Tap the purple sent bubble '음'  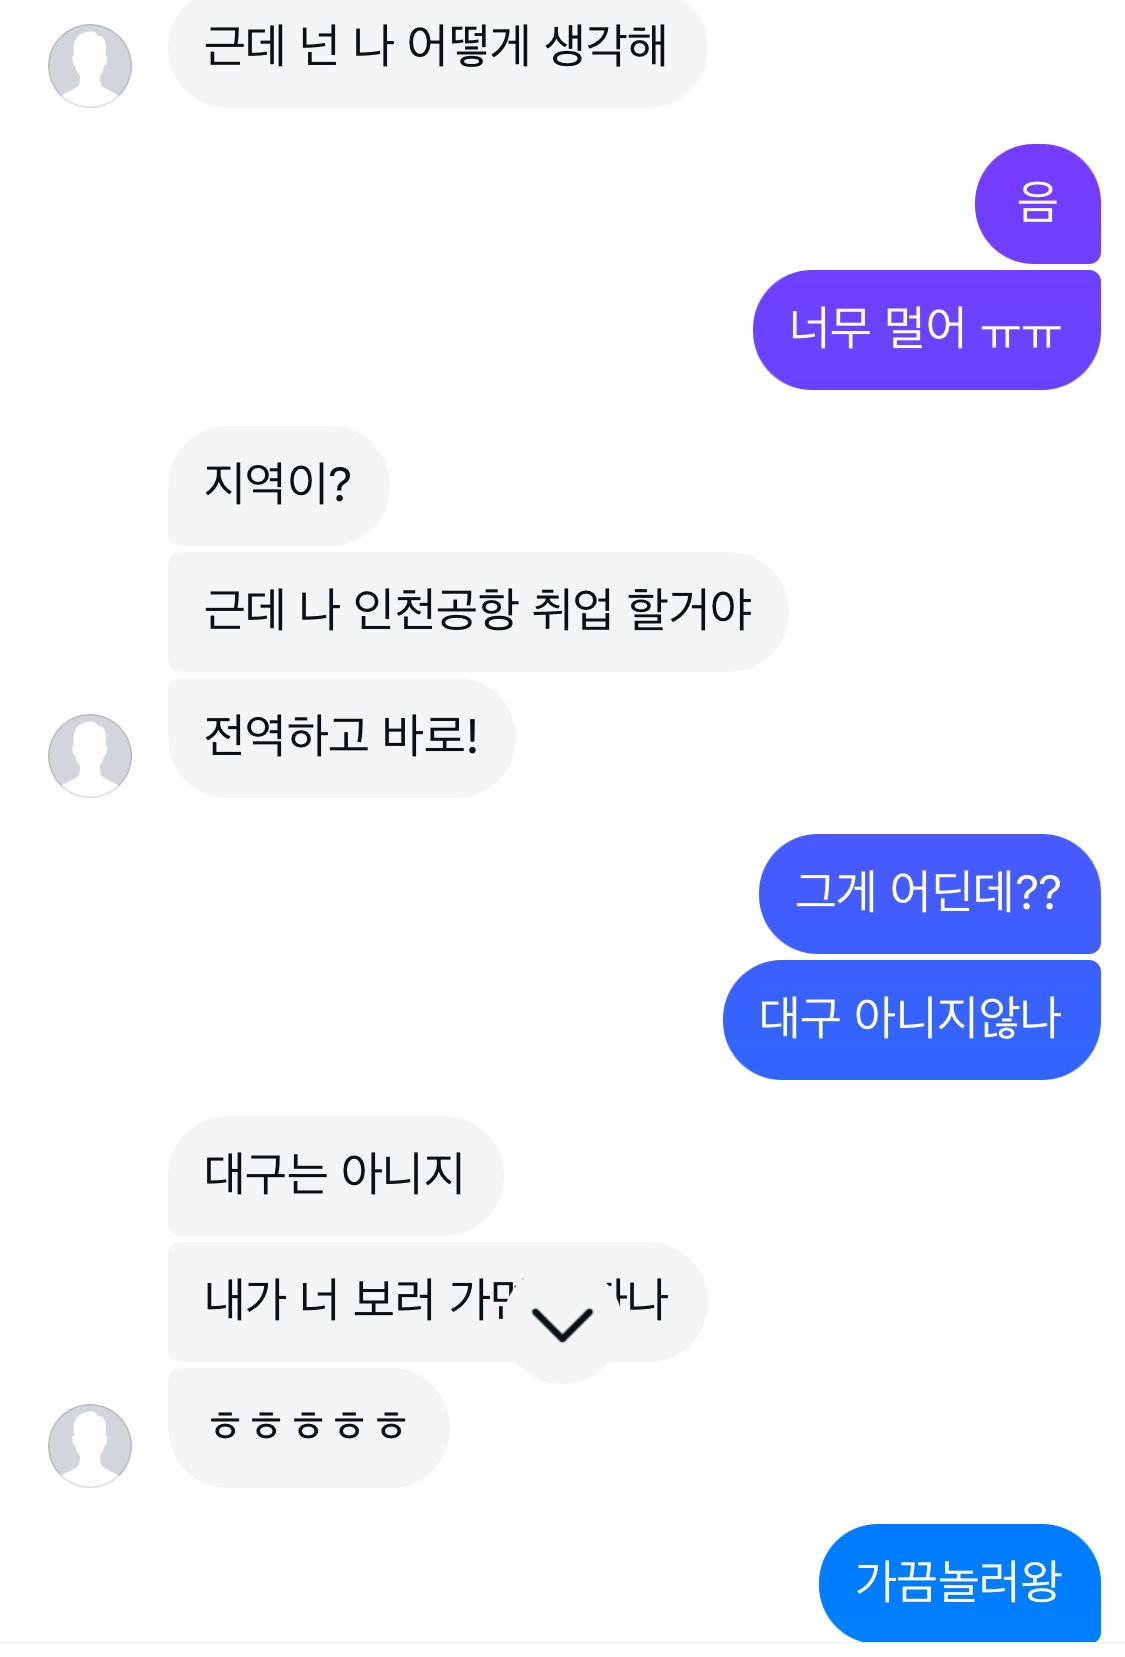[x=1037, y=204]
